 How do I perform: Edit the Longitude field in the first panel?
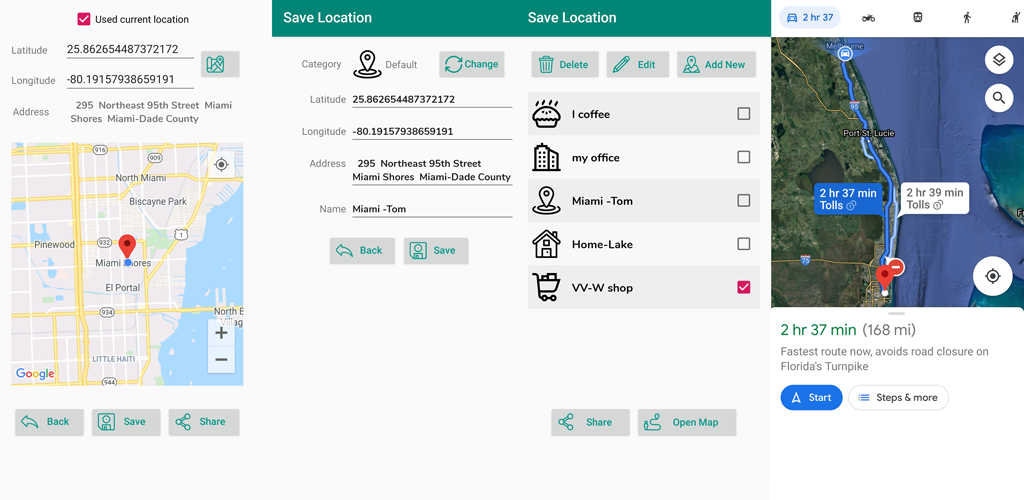130,80
